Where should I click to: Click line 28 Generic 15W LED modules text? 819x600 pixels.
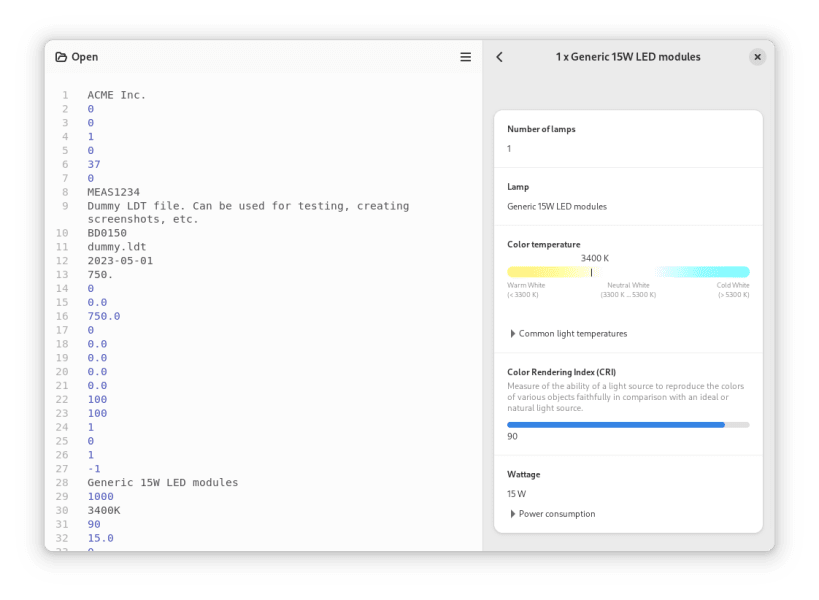(162, 483)
